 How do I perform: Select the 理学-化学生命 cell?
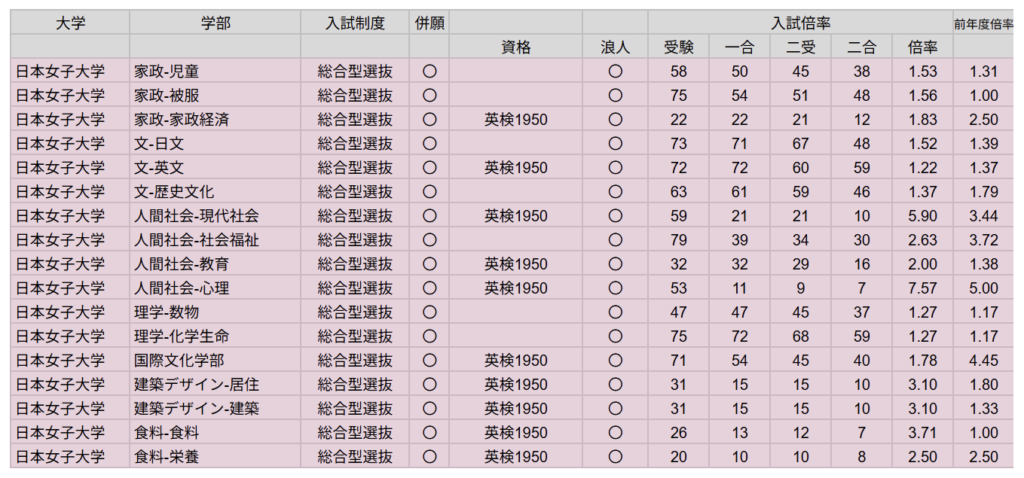(x=215, y=336)
